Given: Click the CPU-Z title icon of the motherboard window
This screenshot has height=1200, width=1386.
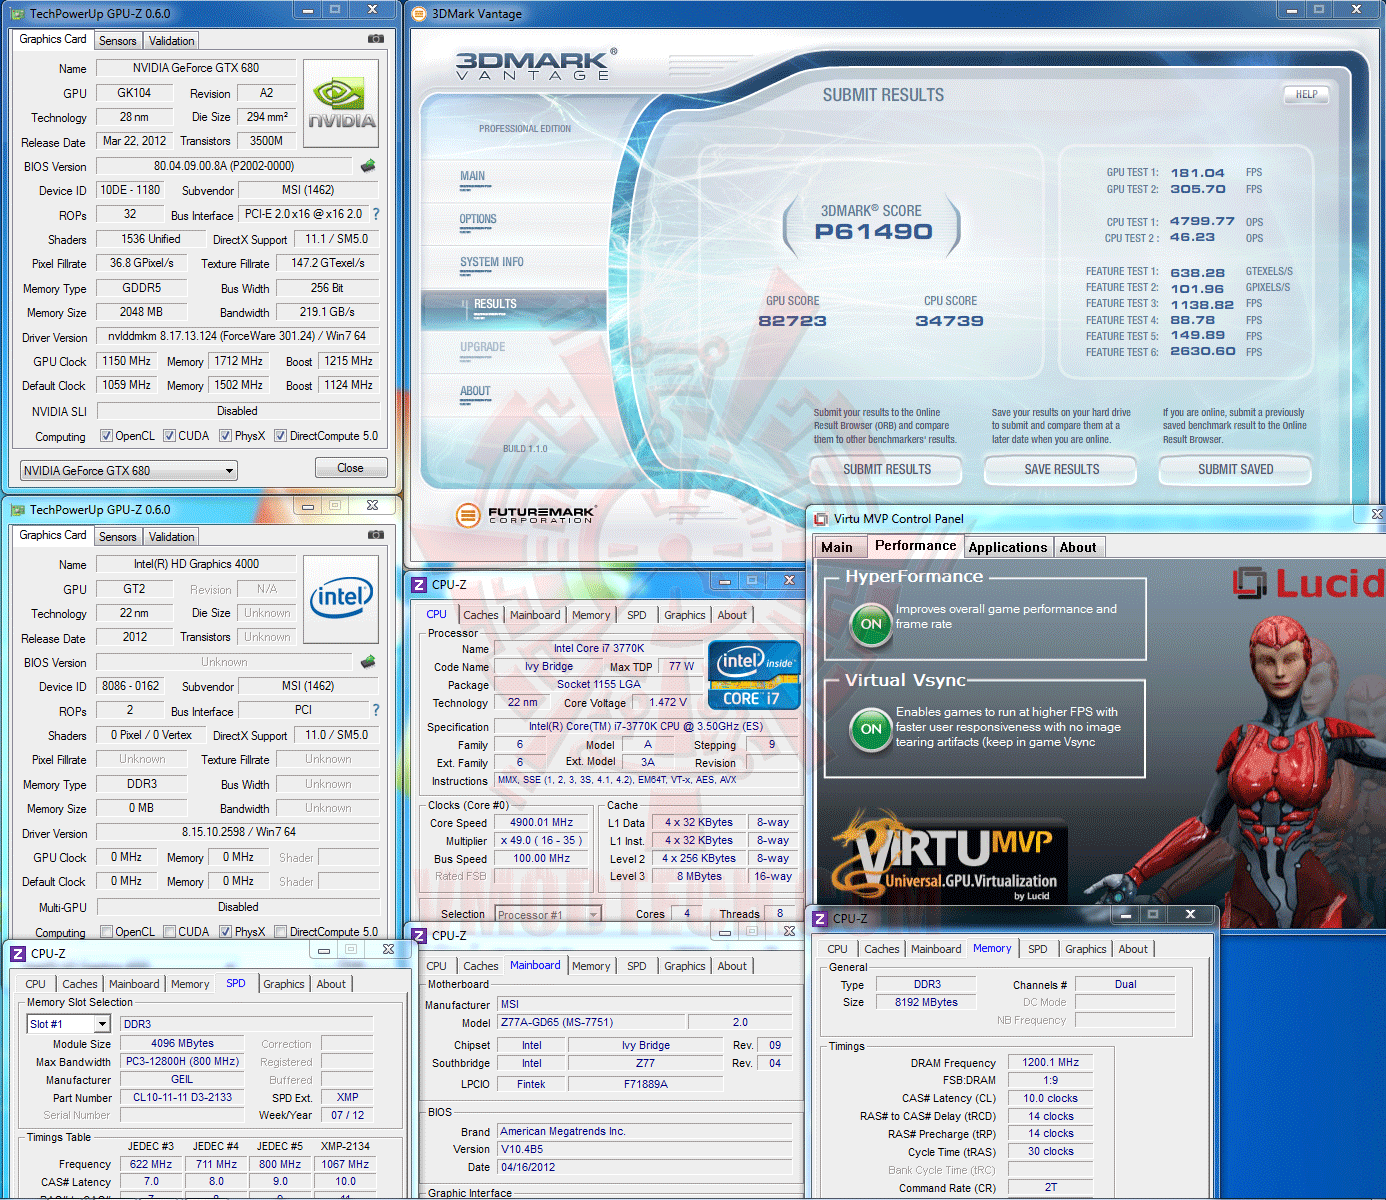Looking at the screenshot, I should click(420, 935).
